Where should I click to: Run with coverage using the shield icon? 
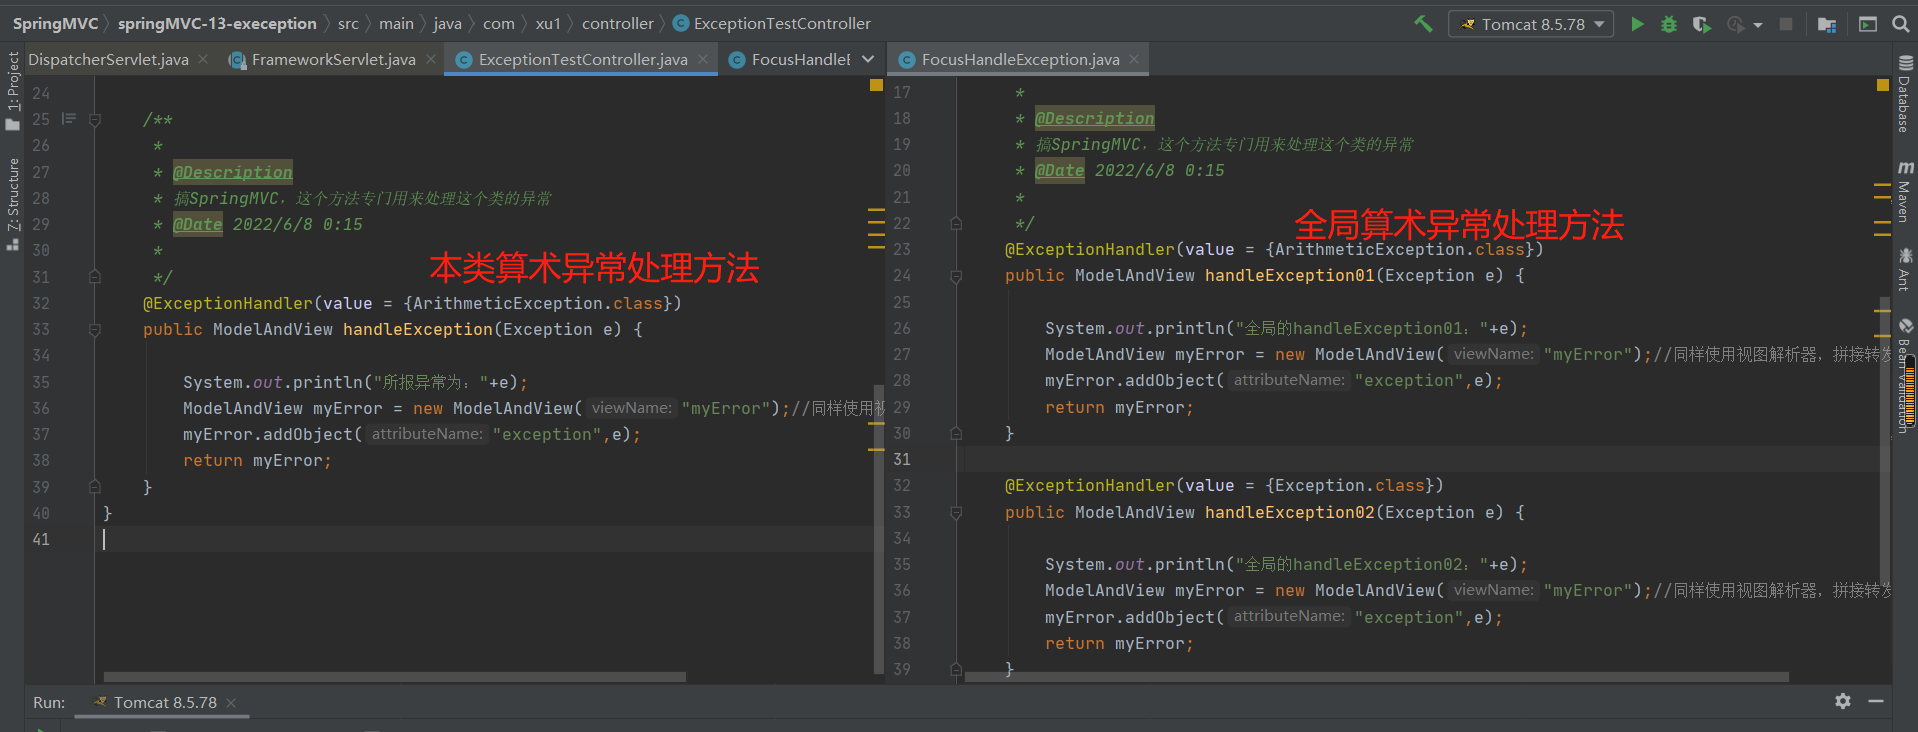(1701, 24)
